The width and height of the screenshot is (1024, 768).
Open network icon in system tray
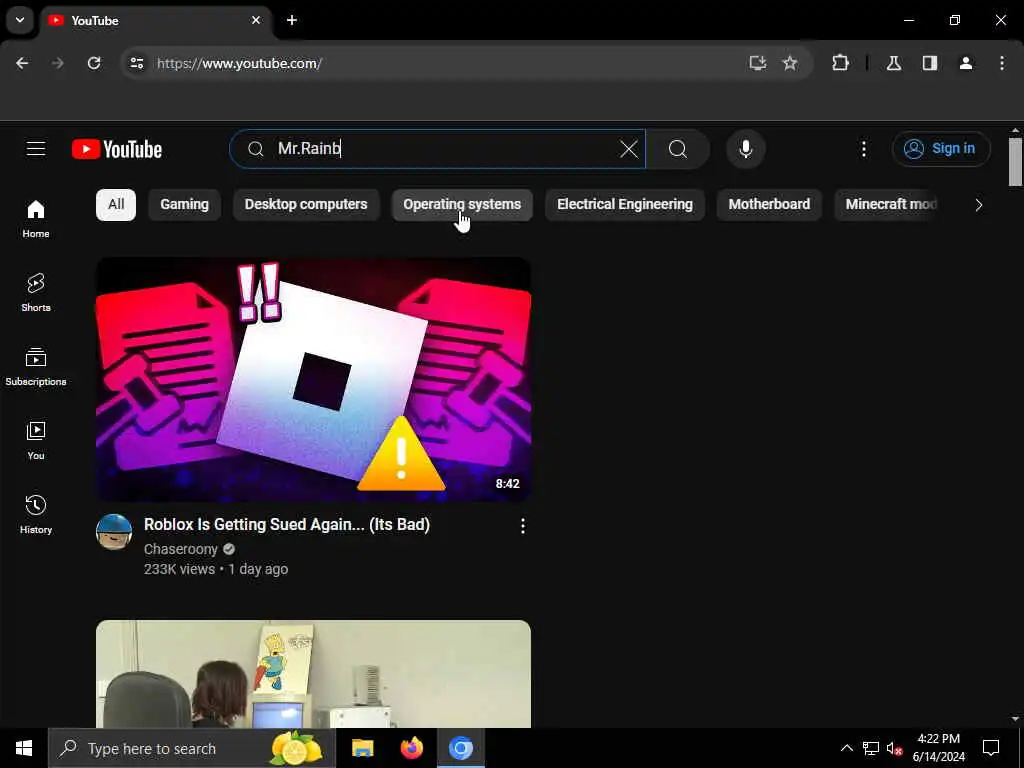tap(871, 748)
